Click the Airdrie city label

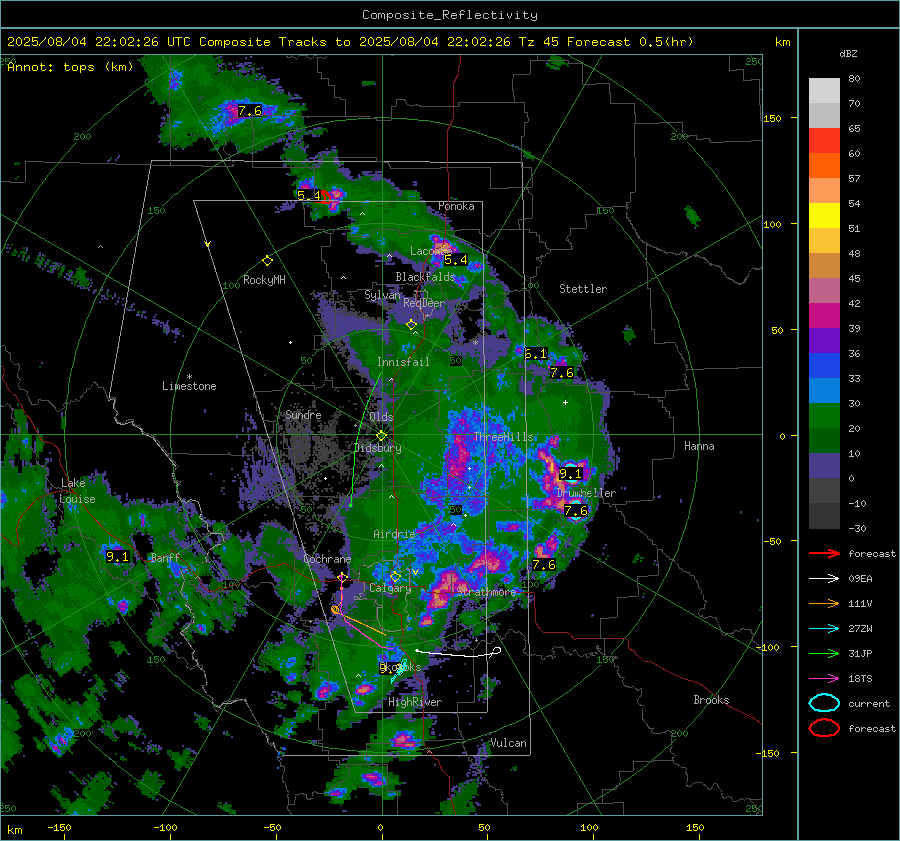tap(394, 534)
